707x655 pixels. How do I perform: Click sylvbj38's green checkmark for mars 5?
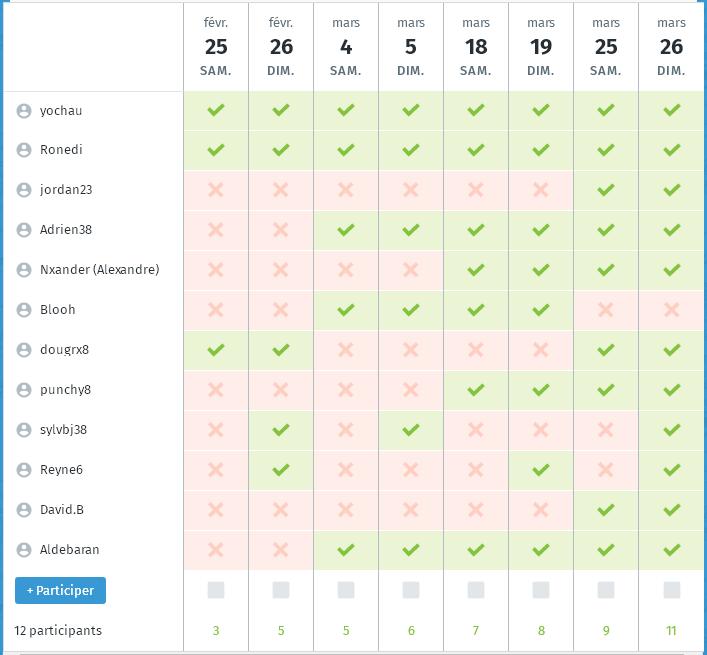[411, 430]
